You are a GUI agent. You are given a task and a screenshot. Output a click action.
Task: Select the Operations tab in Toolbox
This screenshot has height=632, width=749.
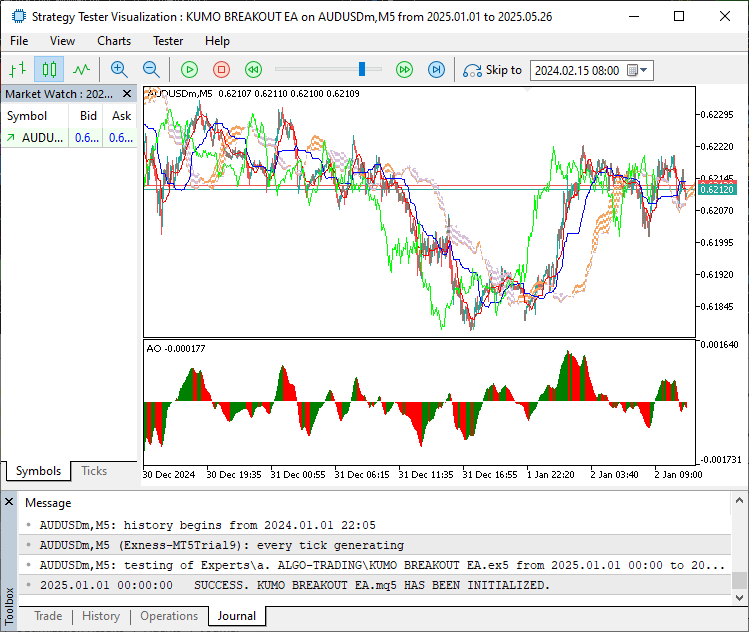pos(169,616)
